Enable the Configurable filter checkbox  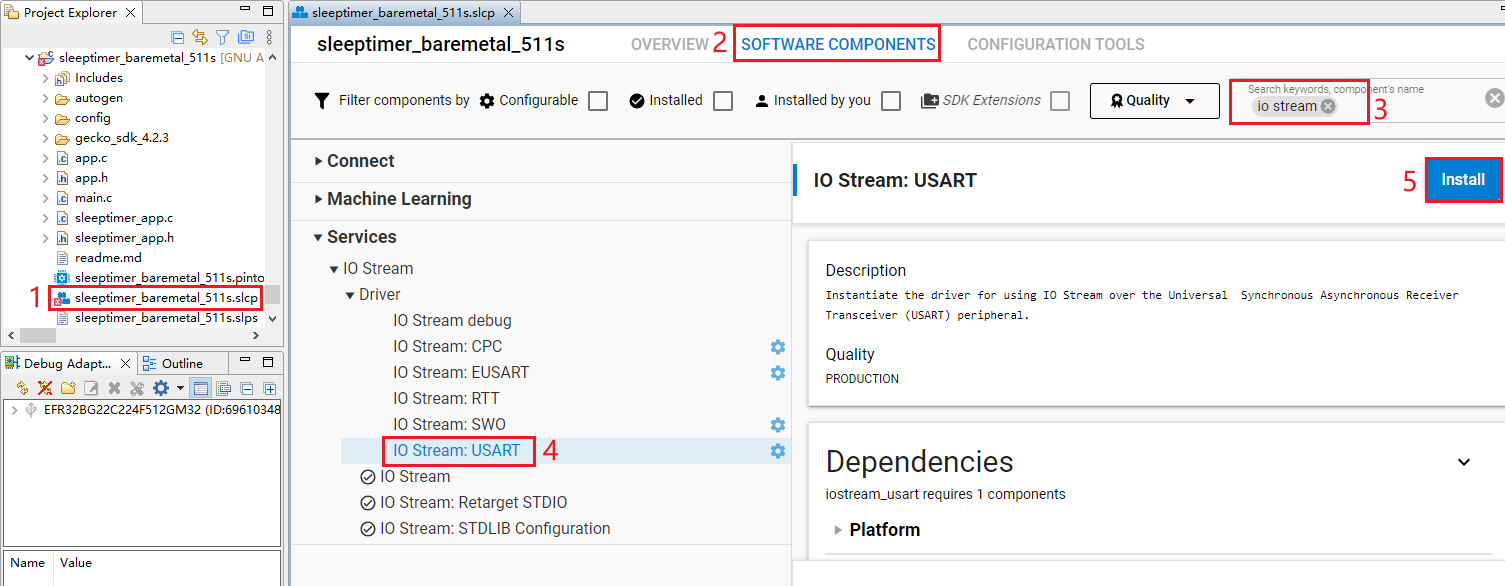[x=597, y=100]
